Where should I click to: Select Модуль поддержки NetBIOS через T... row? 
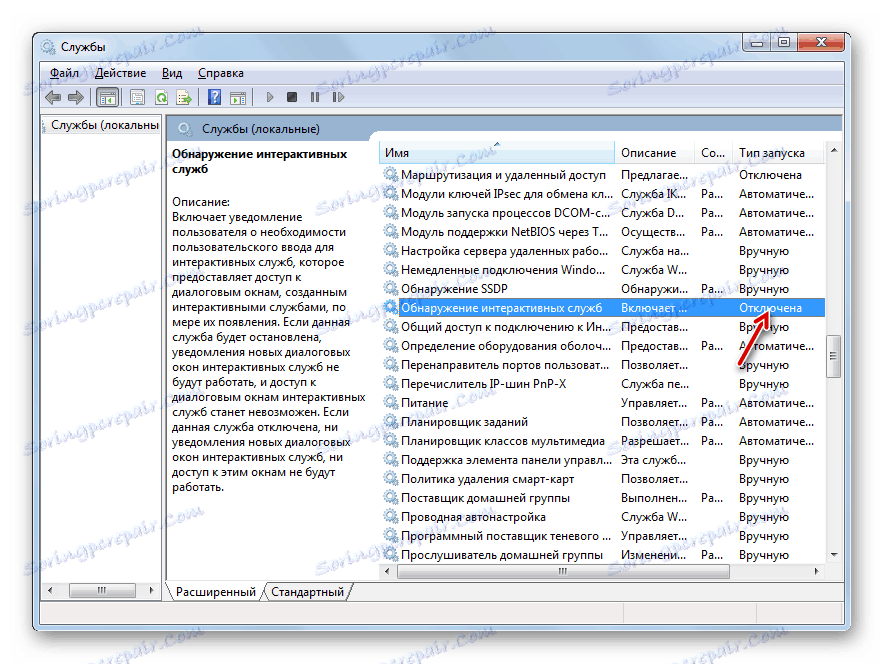(x=602, y=232)
